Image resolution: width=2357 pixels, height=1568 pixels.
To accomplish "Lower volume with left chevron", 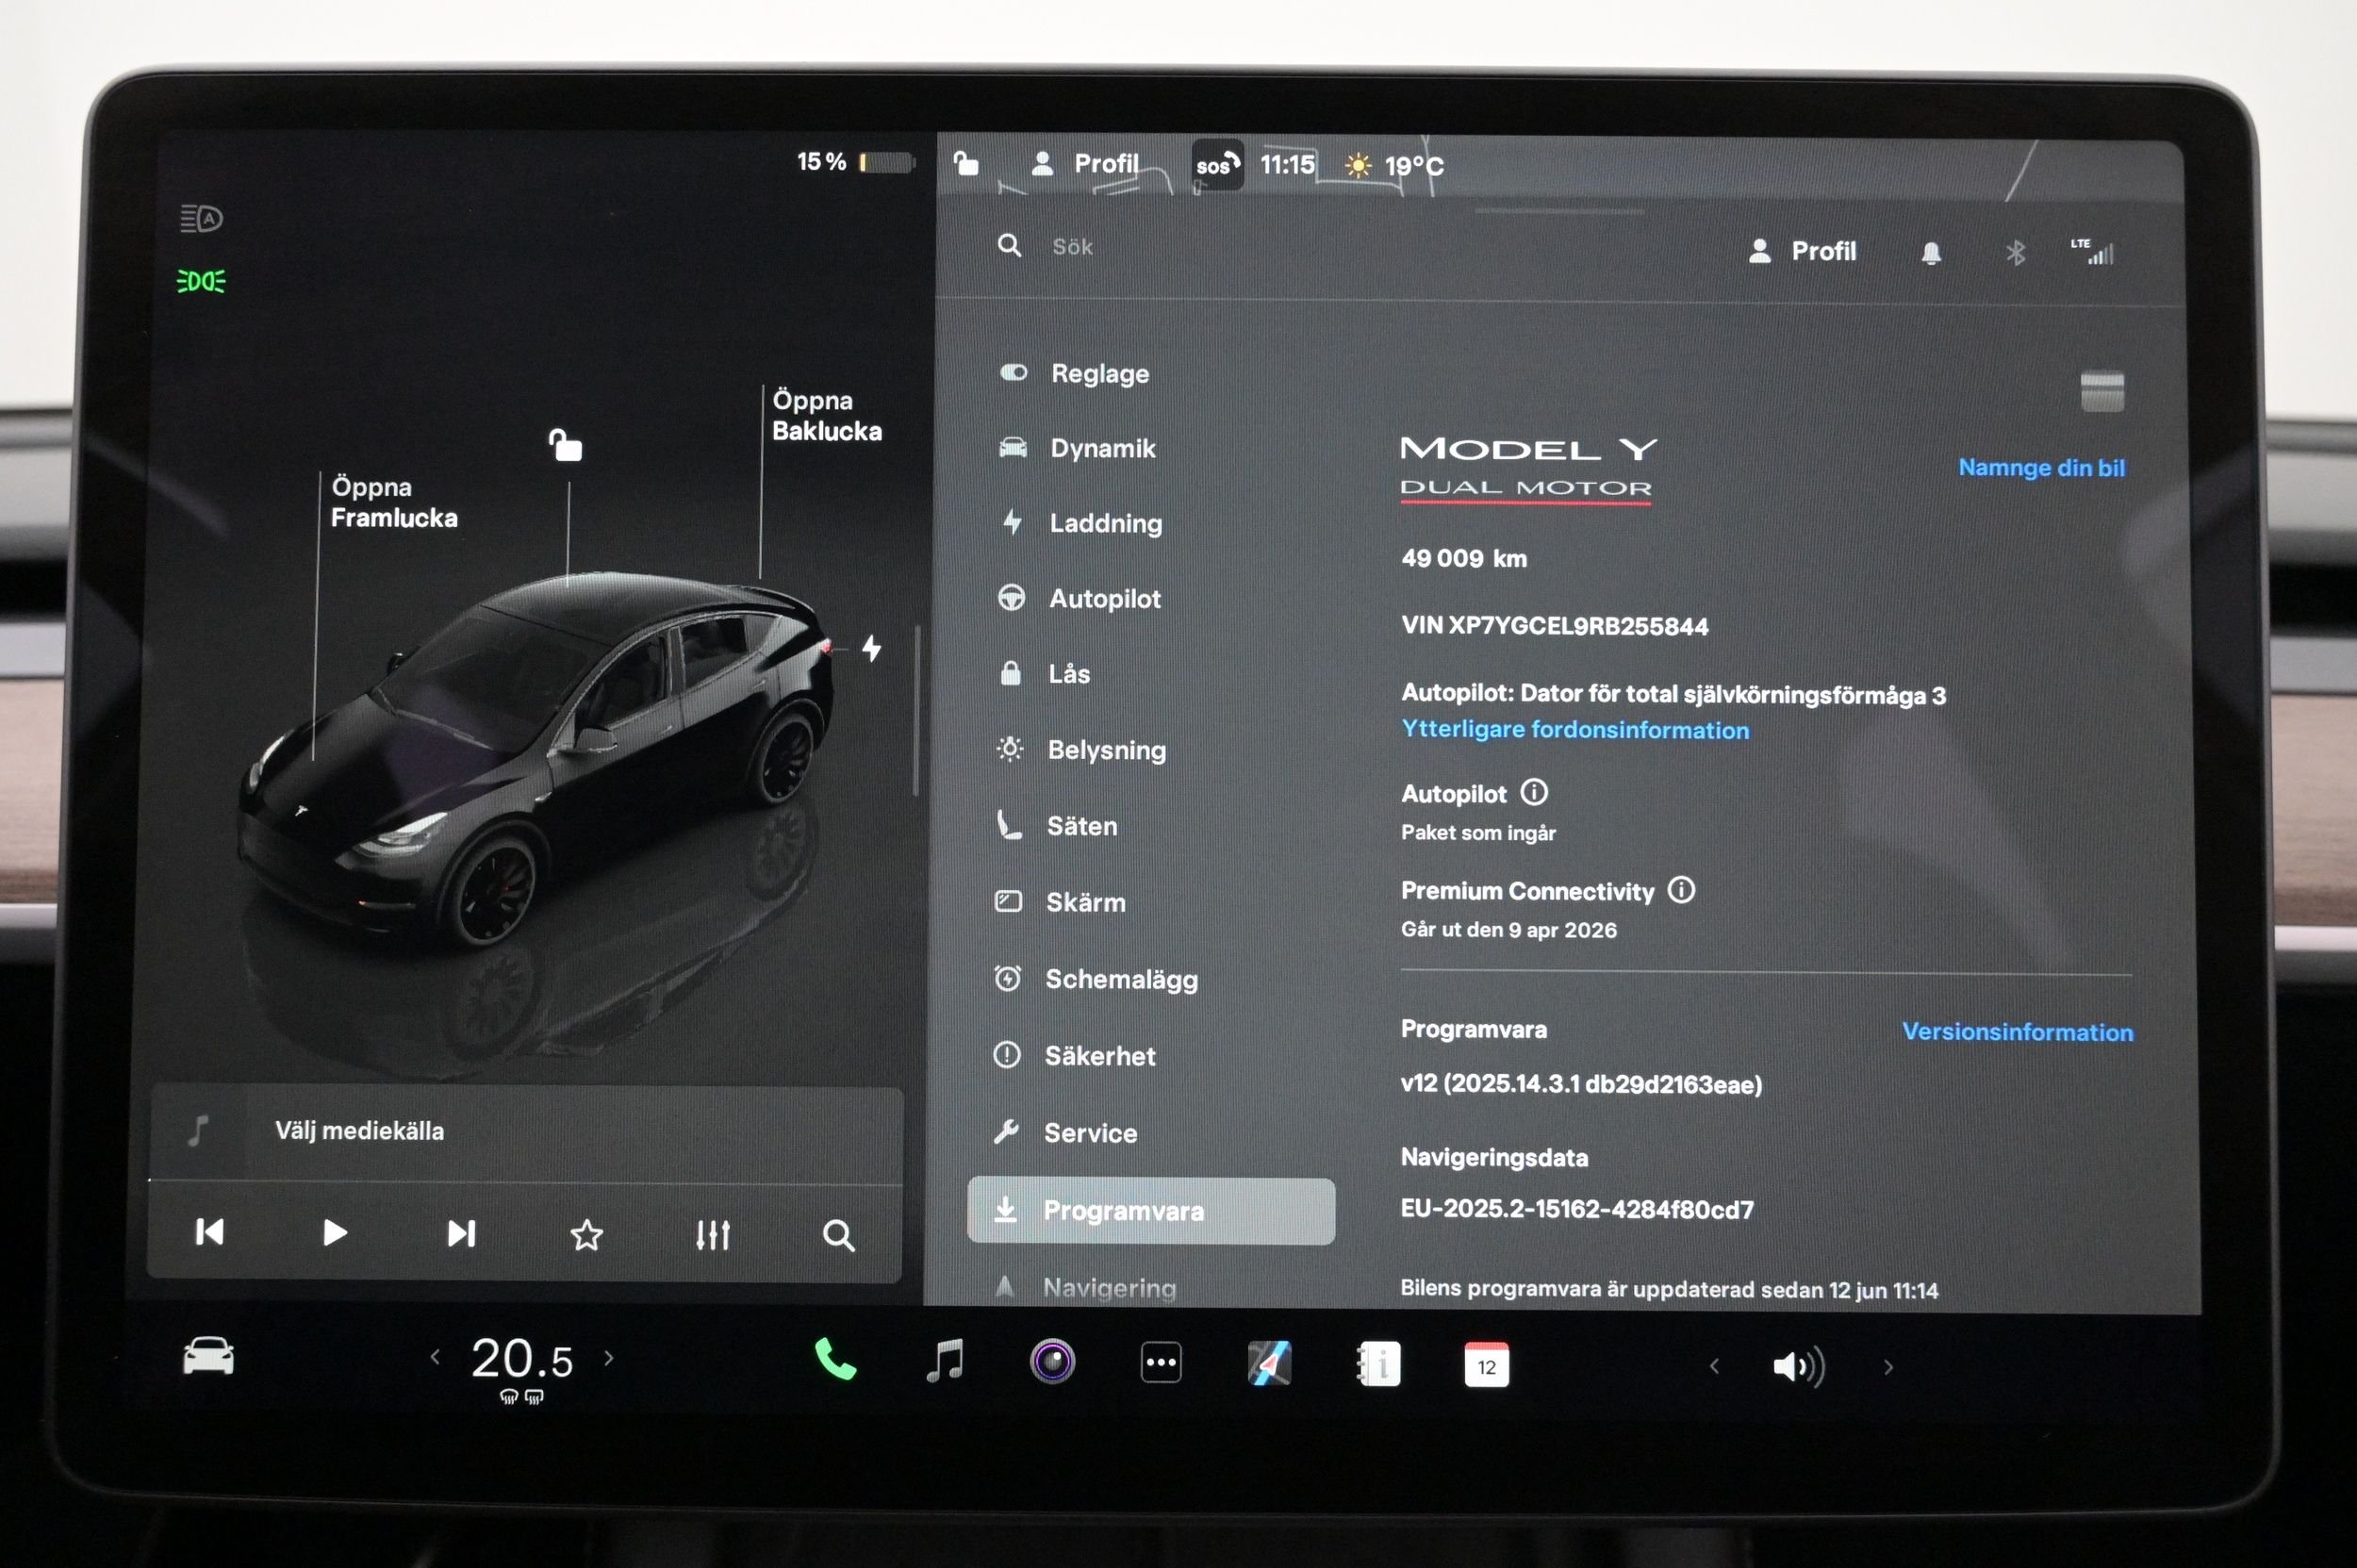I will click(1714, 1366).
